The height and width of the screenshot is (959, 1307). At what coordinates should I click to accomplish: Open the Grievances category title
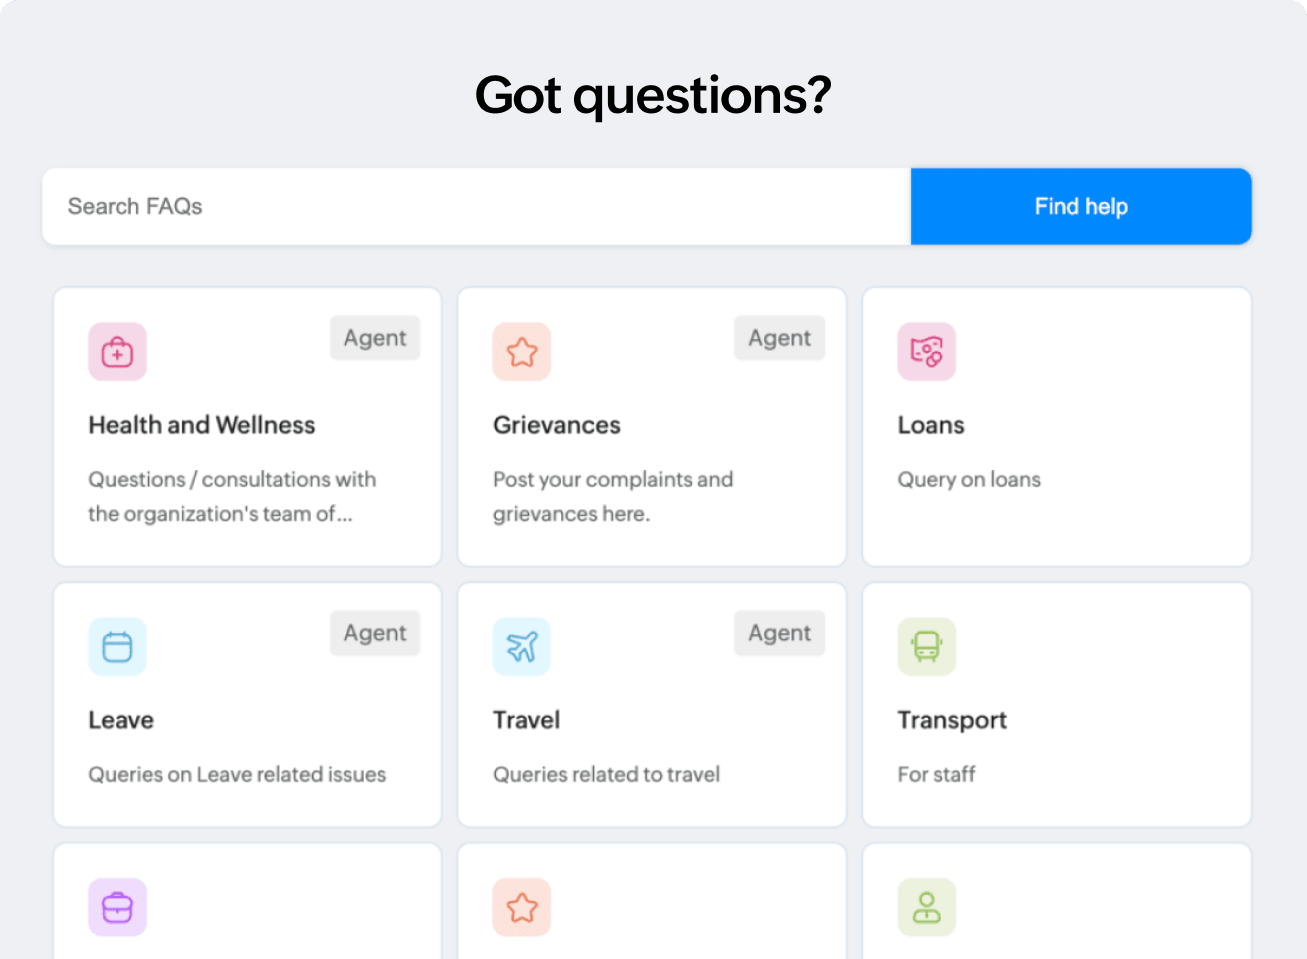click(x=557, y=425)
